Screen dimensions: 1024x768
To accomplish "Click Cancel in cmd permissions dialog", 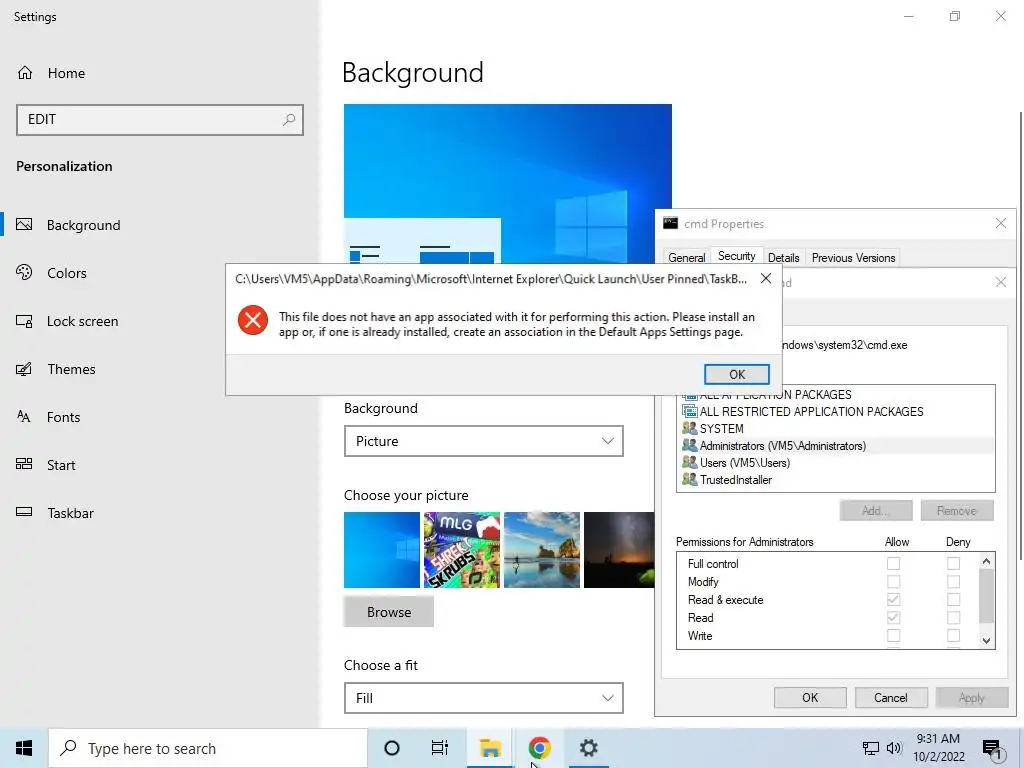I will coord(890,697).
